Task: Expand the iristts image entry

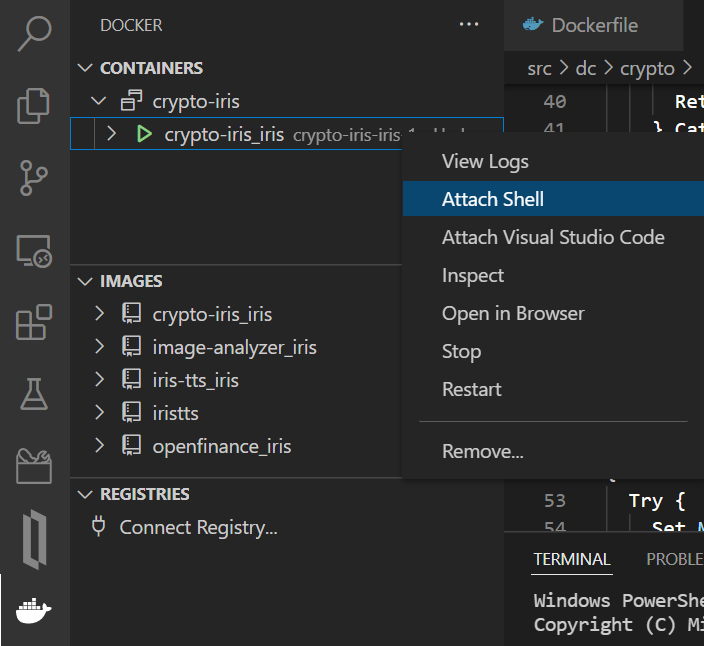Action: pyautogui.click(x=99, y=412)
